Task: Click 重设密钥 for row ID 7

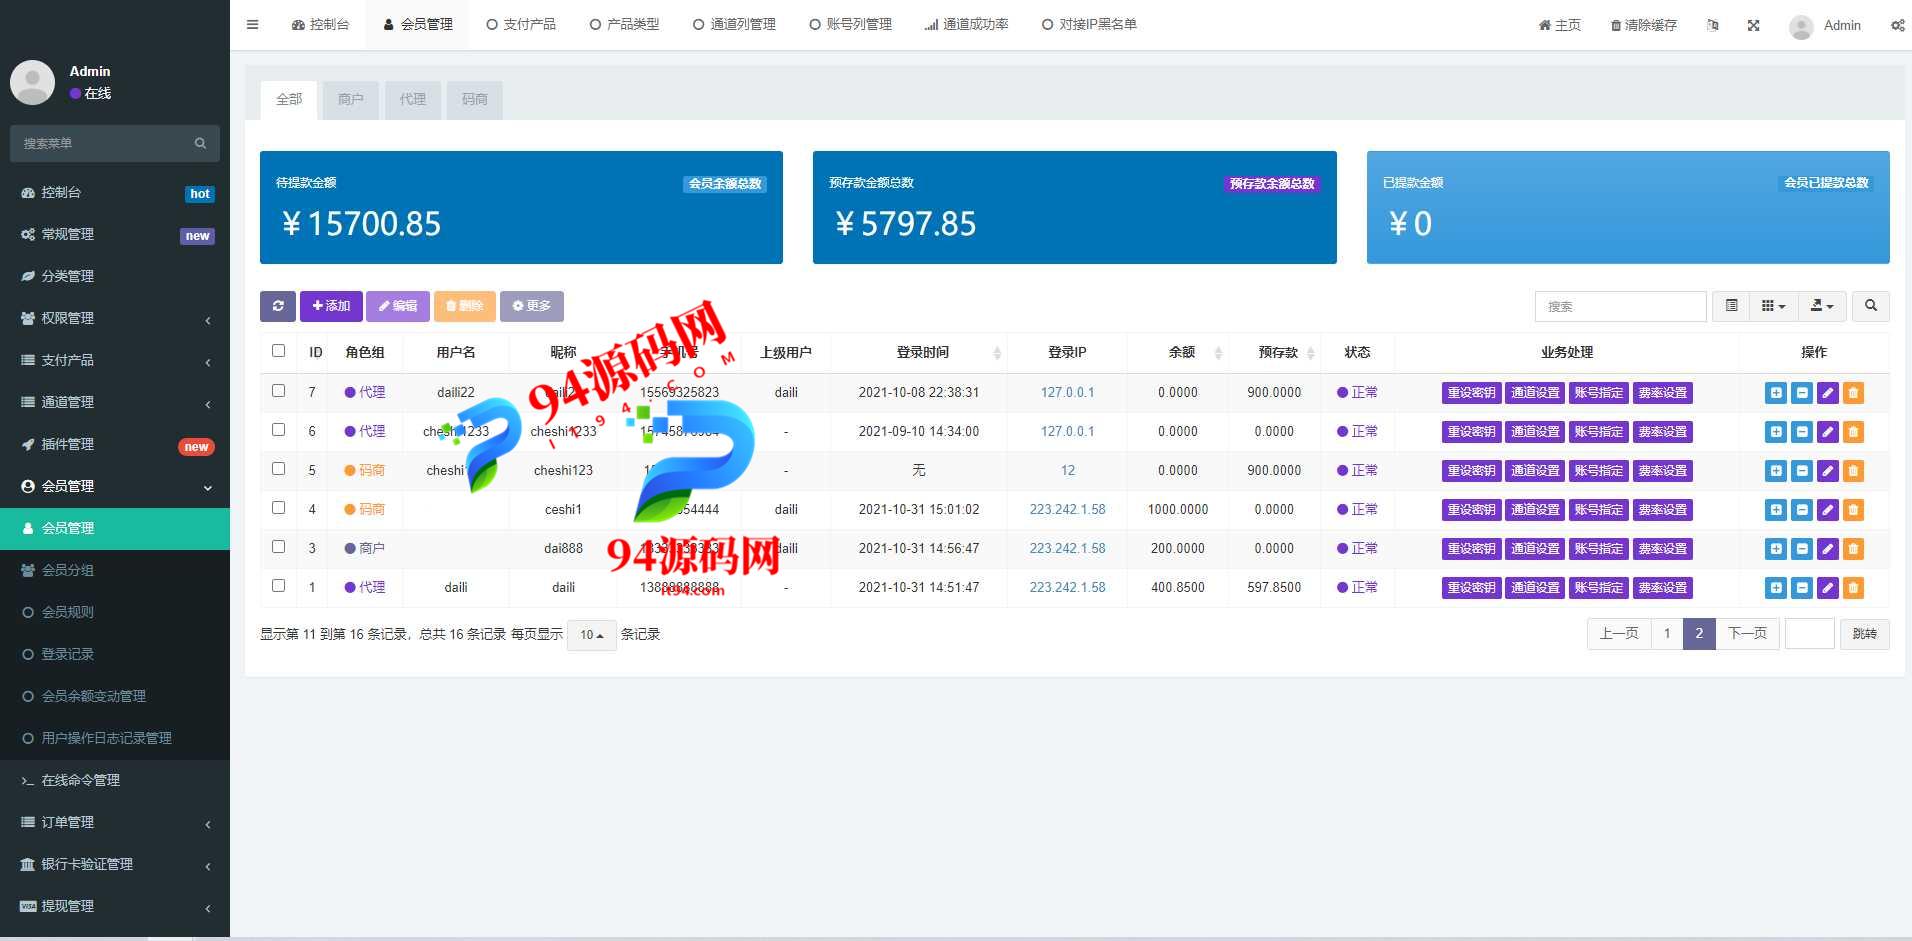Action: tap(1471, 393)
